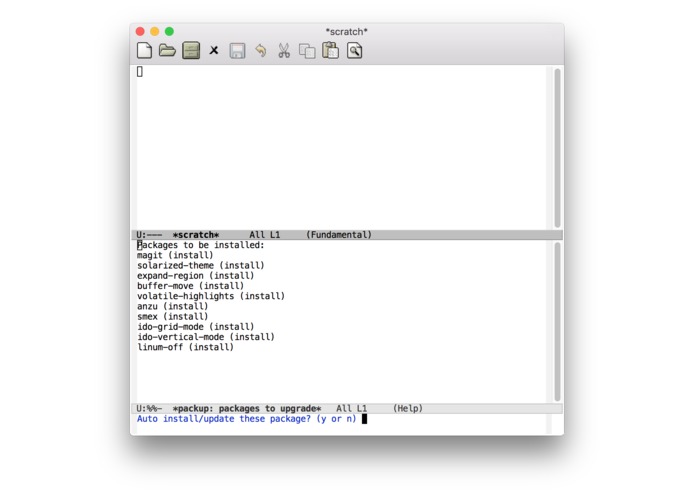Select the 'solarized-theme (install)' line
This screenshot has width=695, height=494.
coord(201,265)
